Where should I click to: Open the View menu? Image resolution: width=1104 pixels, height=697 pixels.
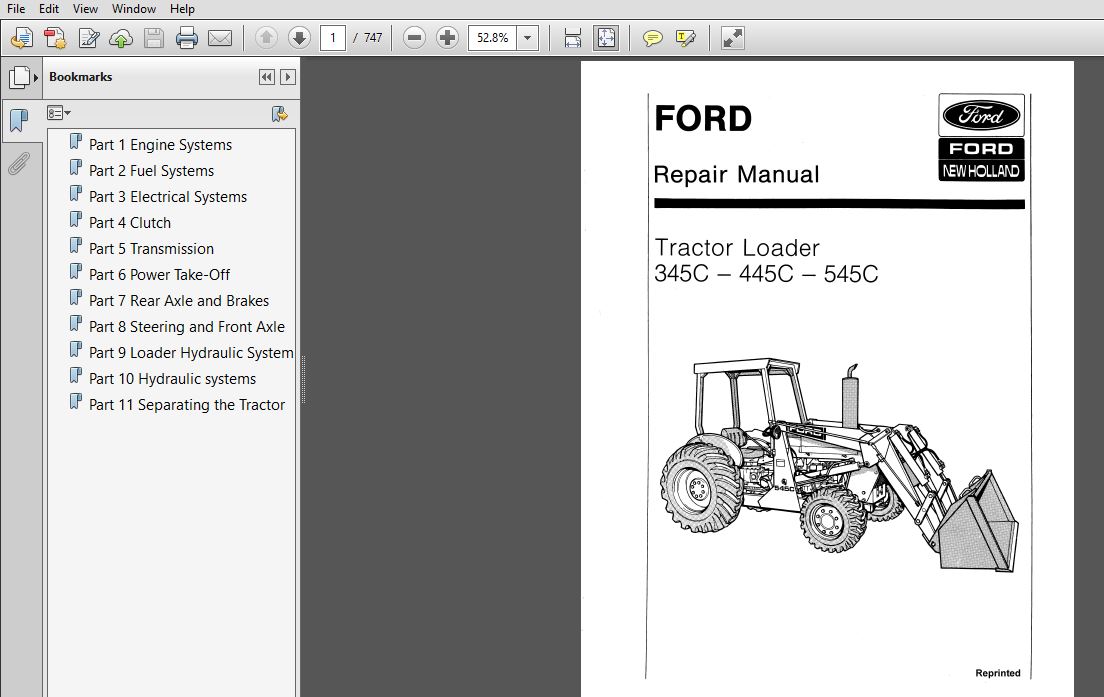click(85, 8)
